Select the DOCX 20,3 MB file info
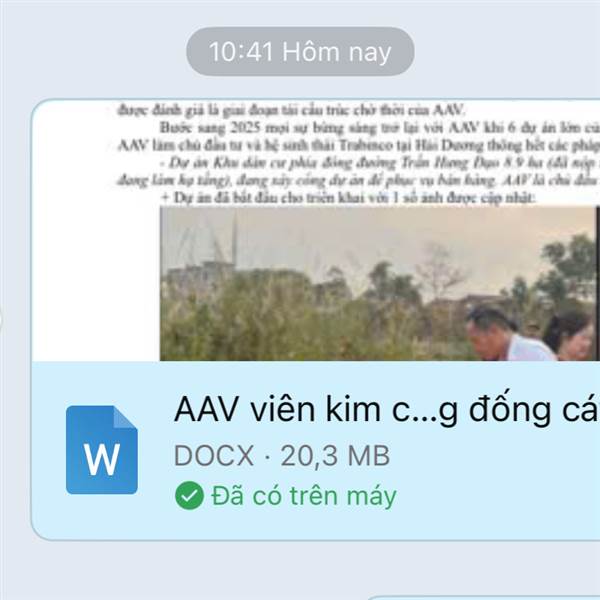600x600 pixels. [x=282, y=456]
